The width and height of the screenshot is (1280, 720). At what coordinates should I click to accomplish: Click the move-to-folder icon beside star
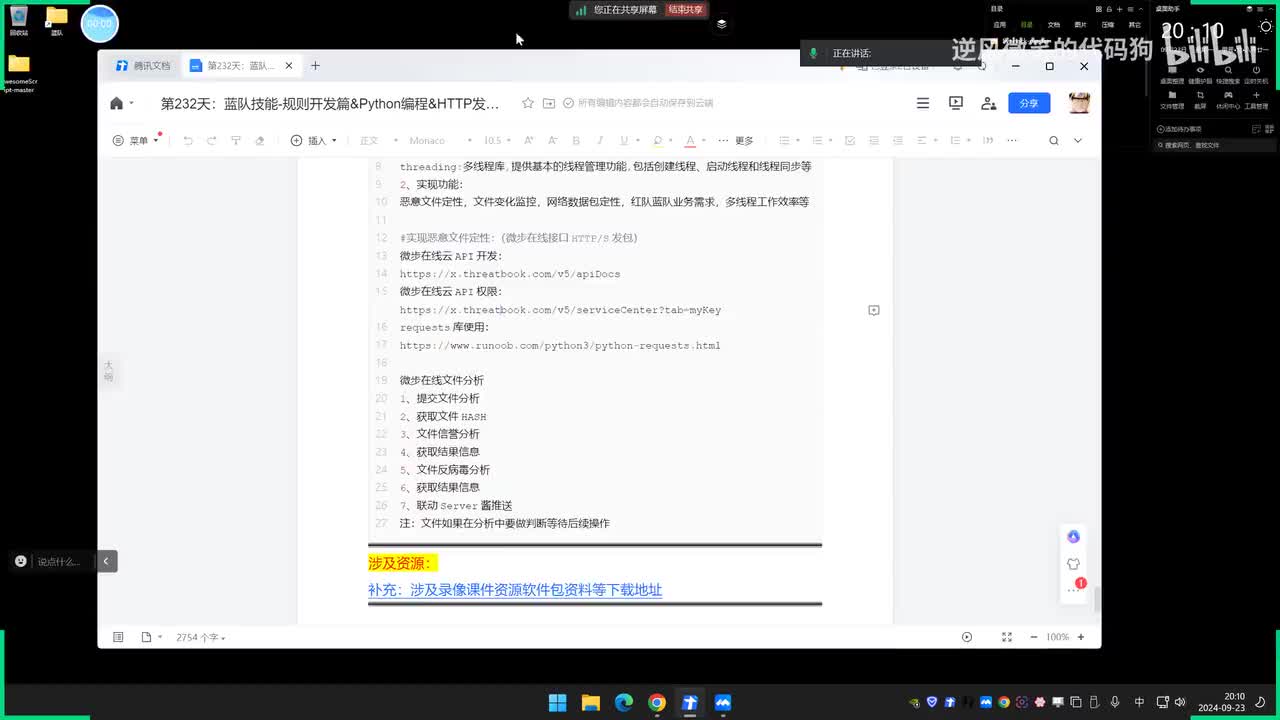(549, 103)
